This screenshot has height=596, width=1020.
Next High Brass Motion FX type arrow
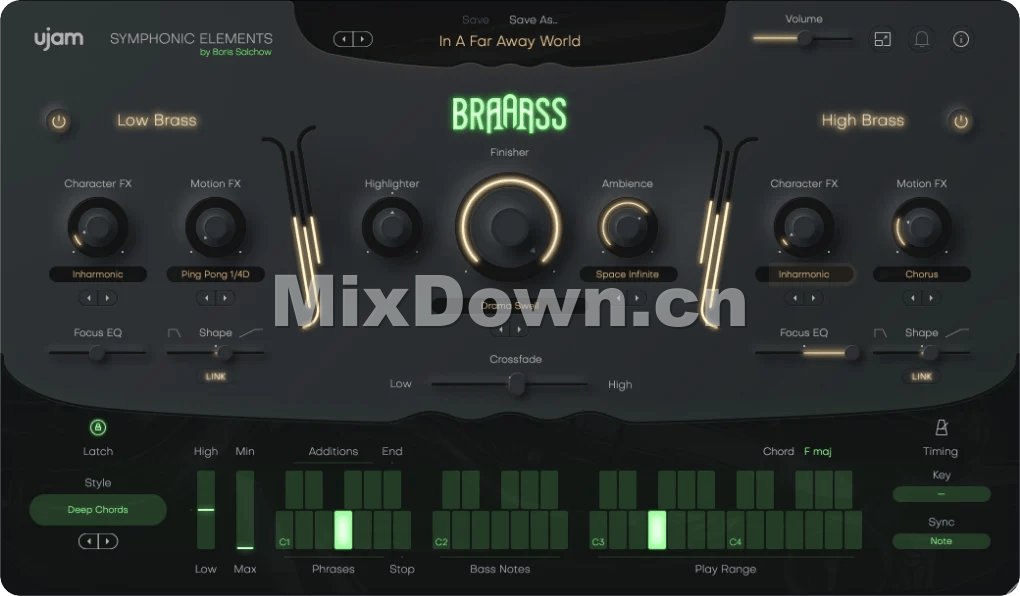tap(931, 298)
